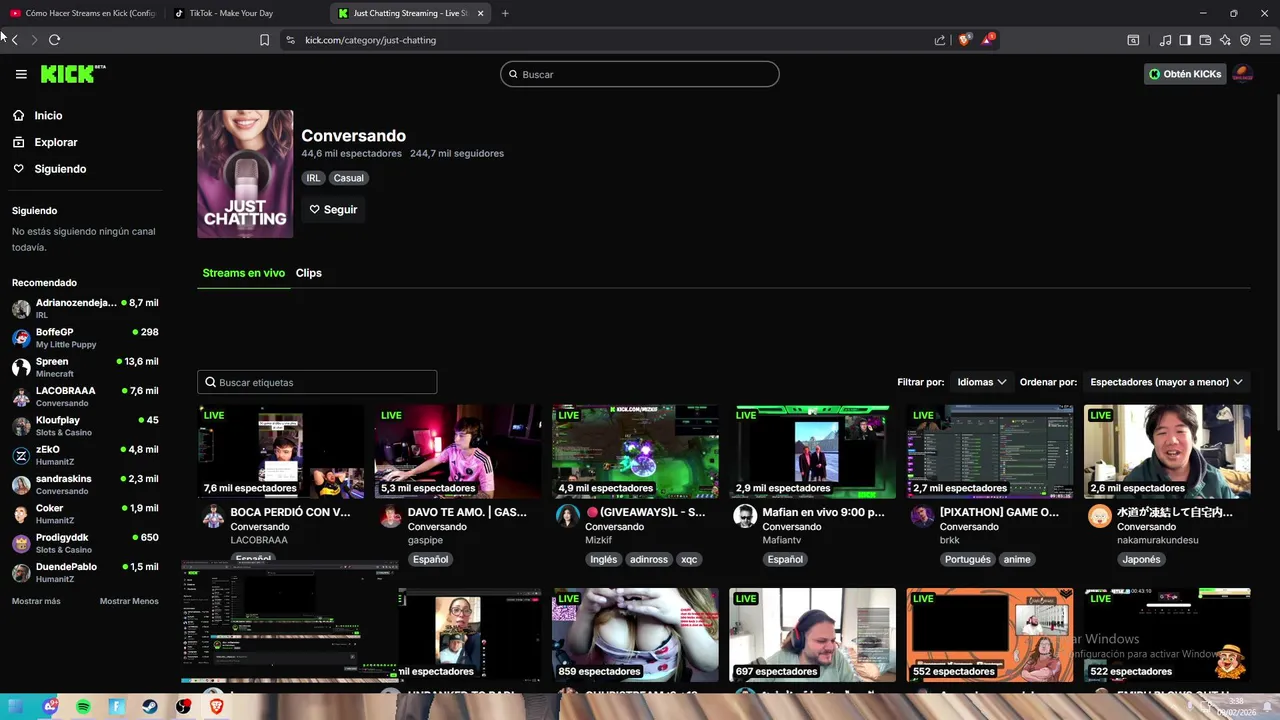1280x720 pixels.
Task: Open recommended channel Prodigyddk
Action: (x=85, y=543)
